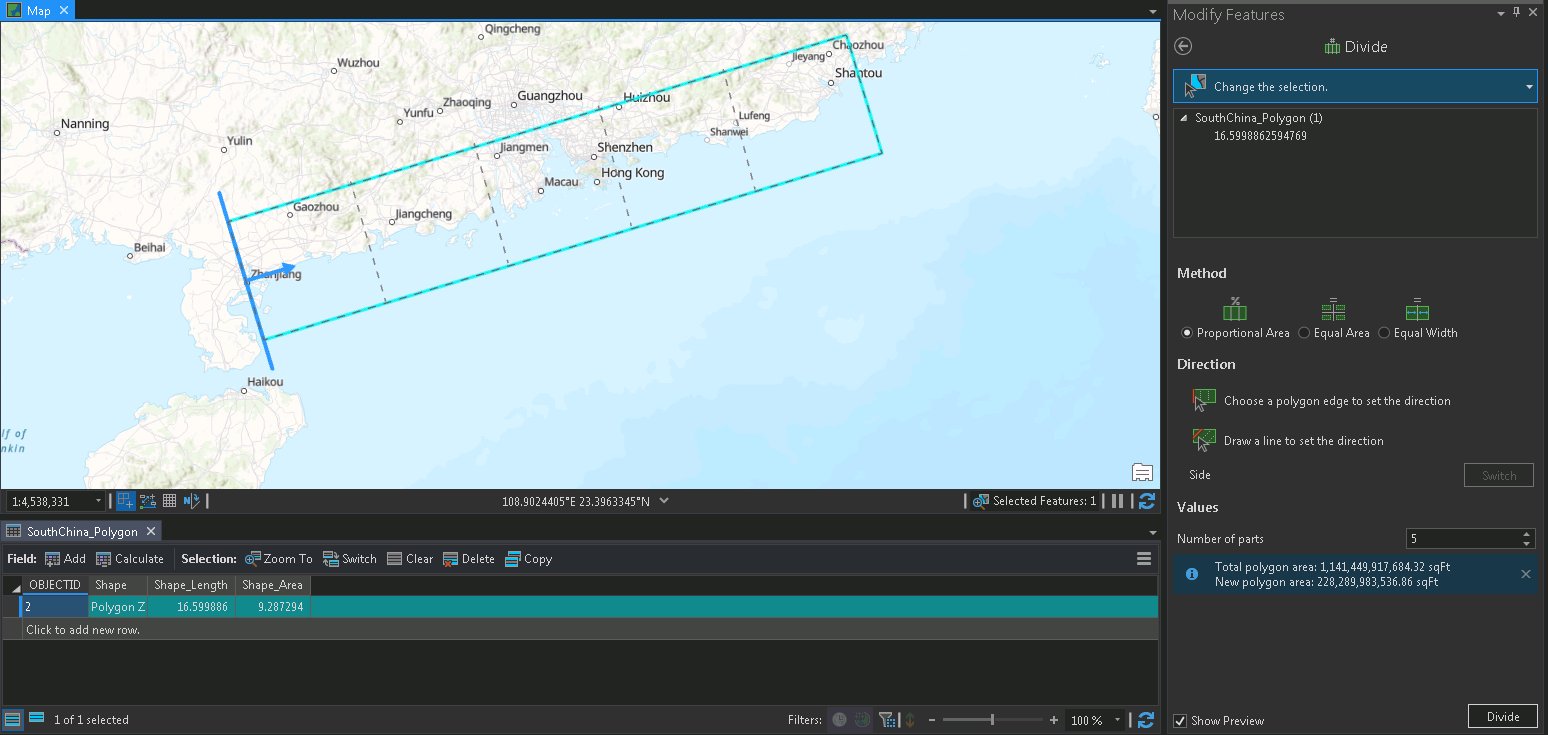Click the north direction correction icon

click(192, 501)
